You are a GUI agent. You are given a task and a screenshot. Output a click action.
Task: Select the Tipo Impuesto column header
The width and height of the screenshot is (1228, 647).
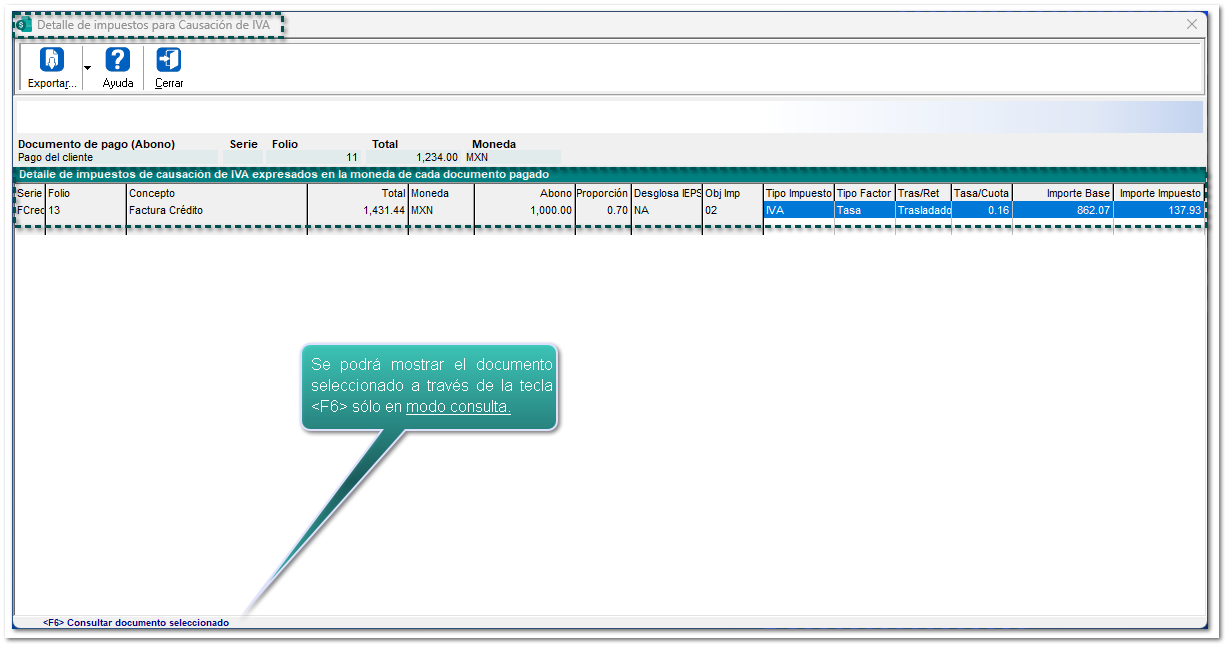pyautogui.click(x=798, y=193)
